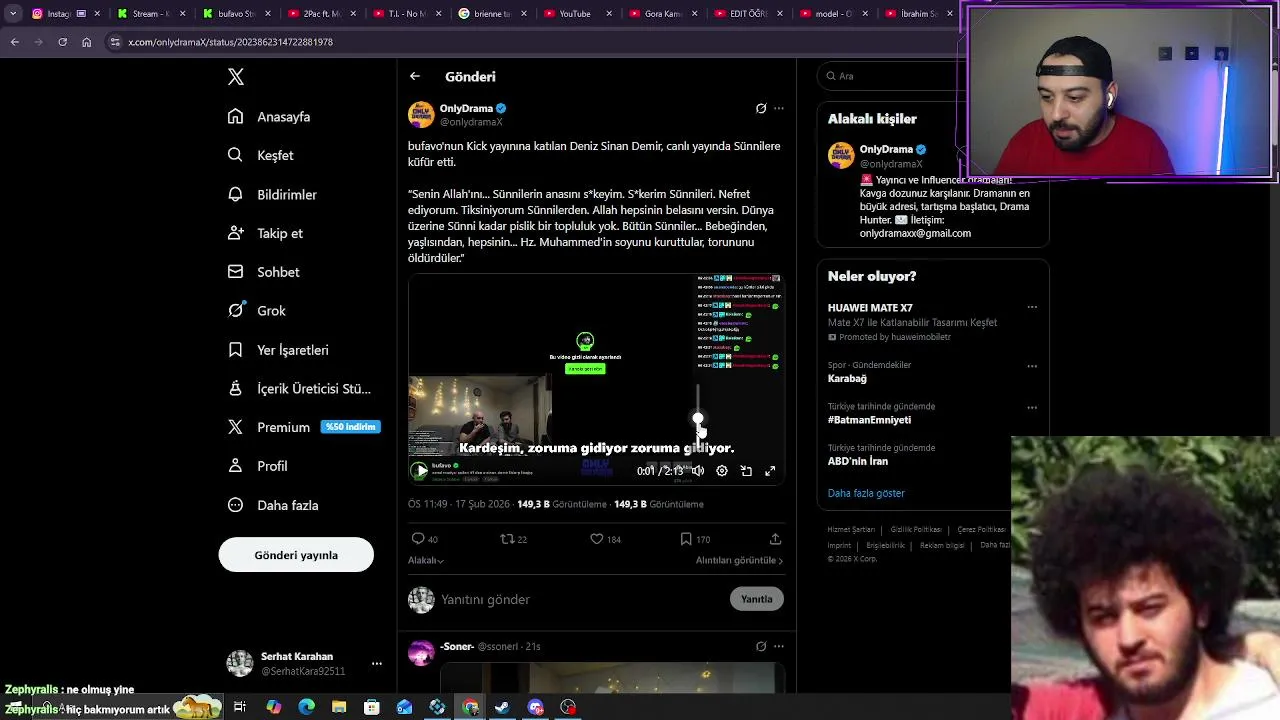Image resolution: width=1280 pixels, height=720 pixels.
Task: Click the browser home icon
Action: tap(86, 42)
